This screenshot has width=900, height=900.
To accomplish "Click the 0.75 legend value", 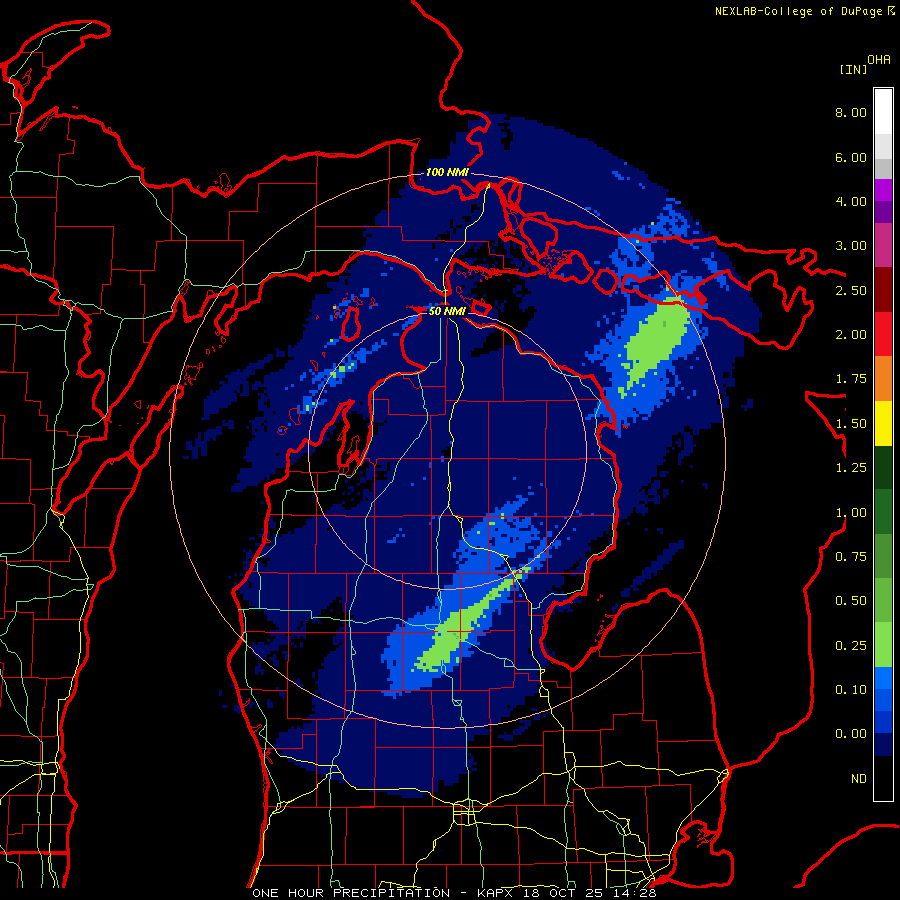I will pyautogui.click(x=851, y=557).
